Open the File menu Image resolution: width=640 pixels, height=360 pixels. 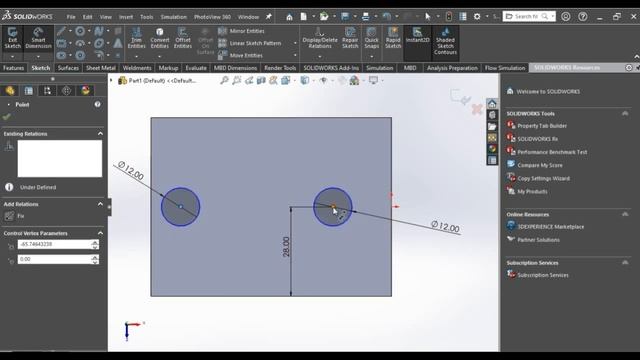(x=71, y=17)
